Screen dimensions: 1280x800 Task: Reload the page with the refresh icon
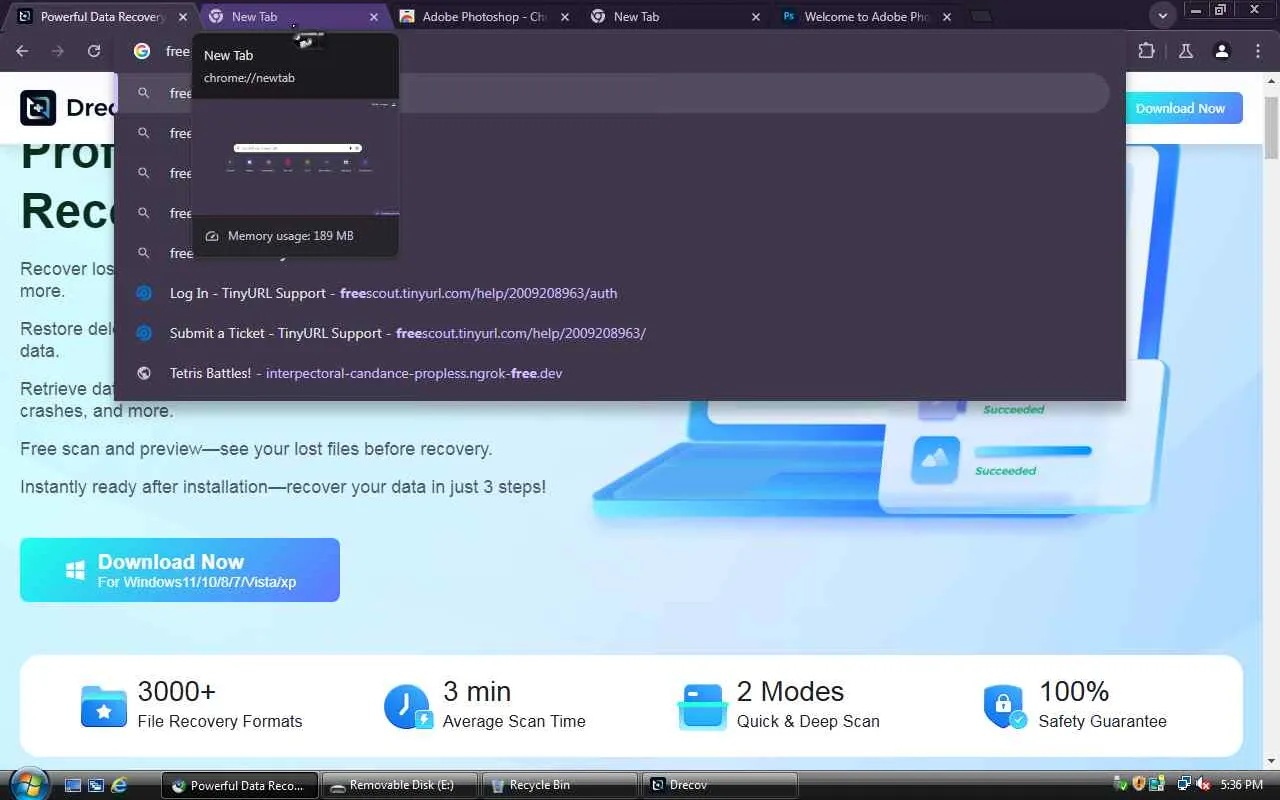(94, 51)
